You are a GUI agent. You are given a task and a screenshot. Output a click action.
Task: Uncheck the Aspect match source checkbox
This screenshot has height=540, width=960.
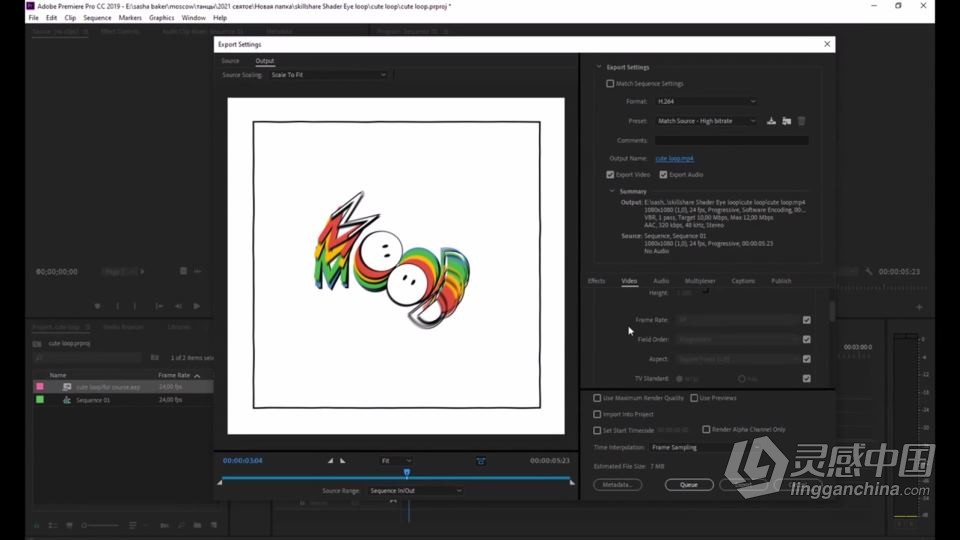point(806,359)
